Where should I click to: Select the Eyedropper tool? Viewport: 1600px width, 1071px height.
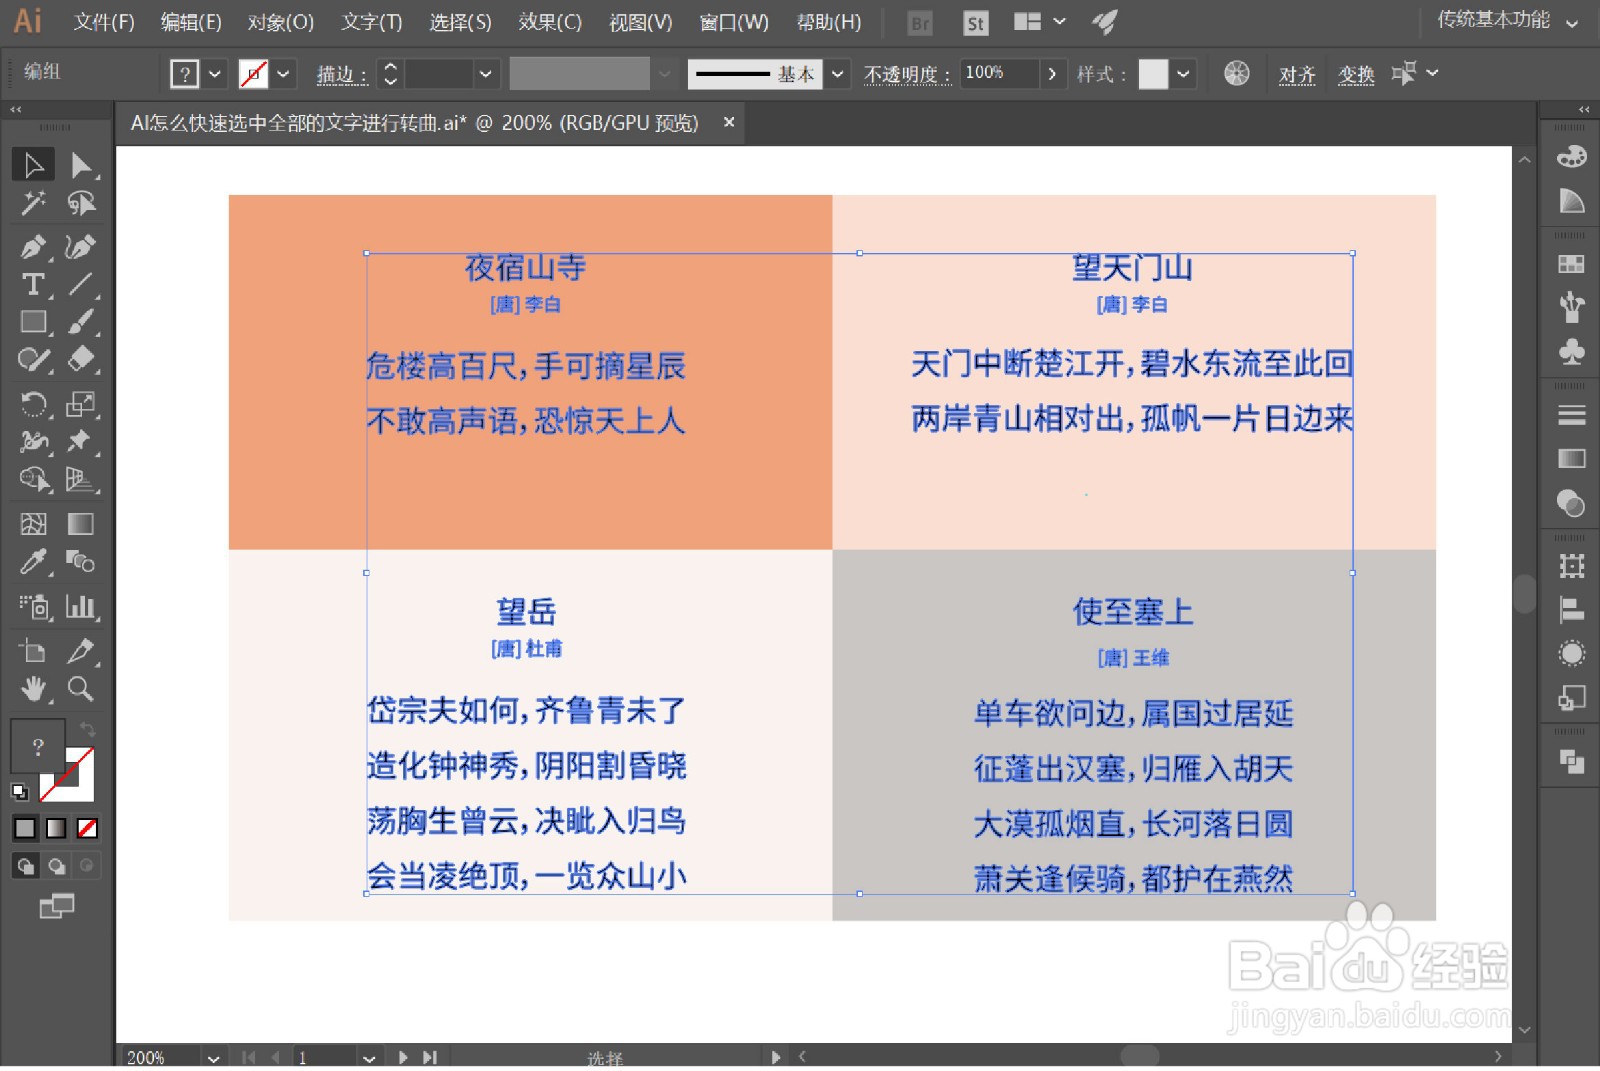(33, 563)
